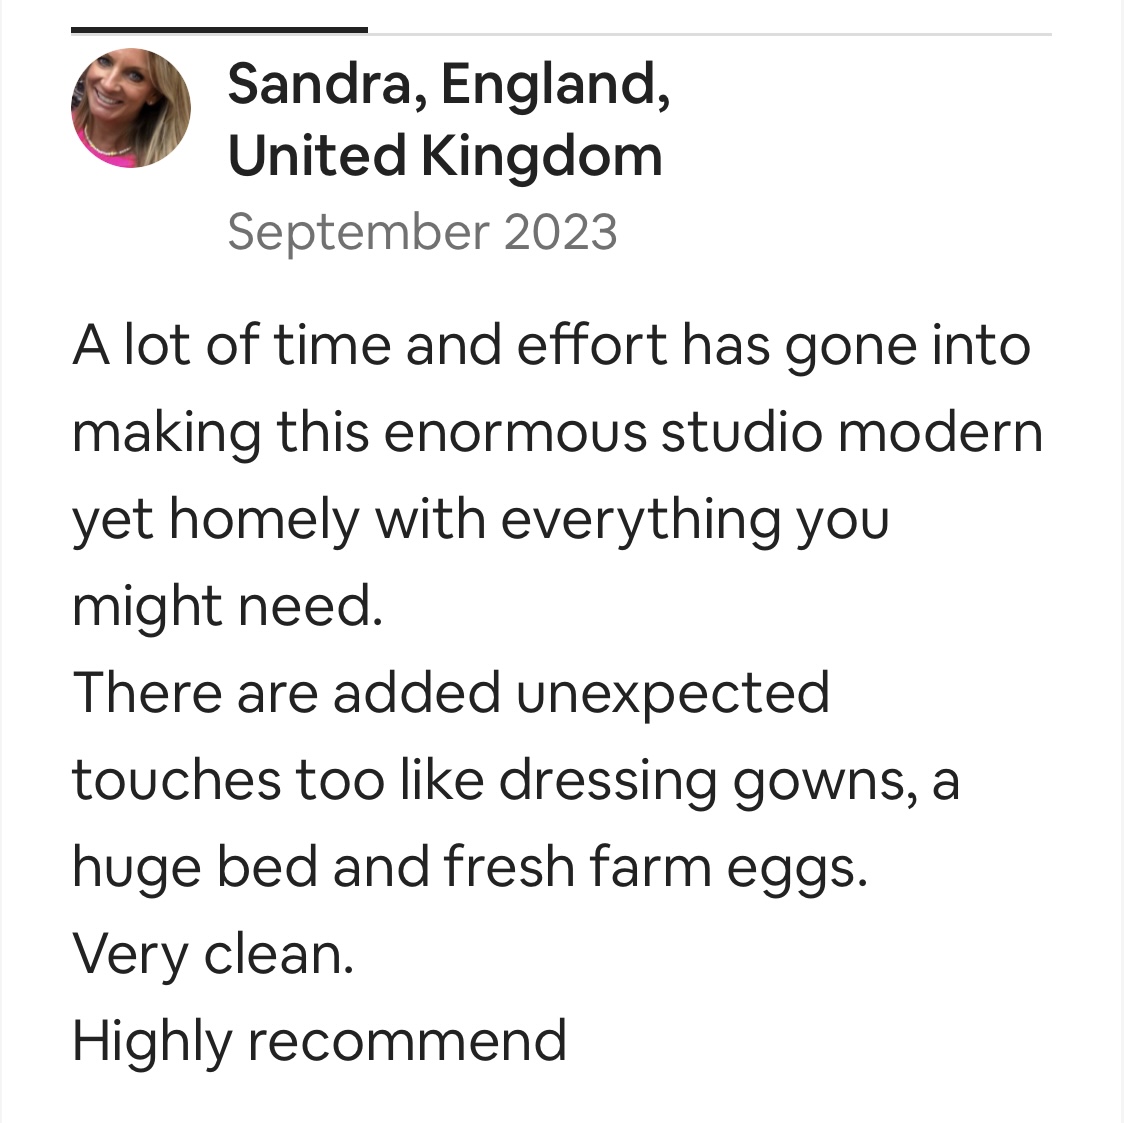Click the year '2023' in the date
1124x1123 pixels.
pyautogui.click(x=560, y=232)
